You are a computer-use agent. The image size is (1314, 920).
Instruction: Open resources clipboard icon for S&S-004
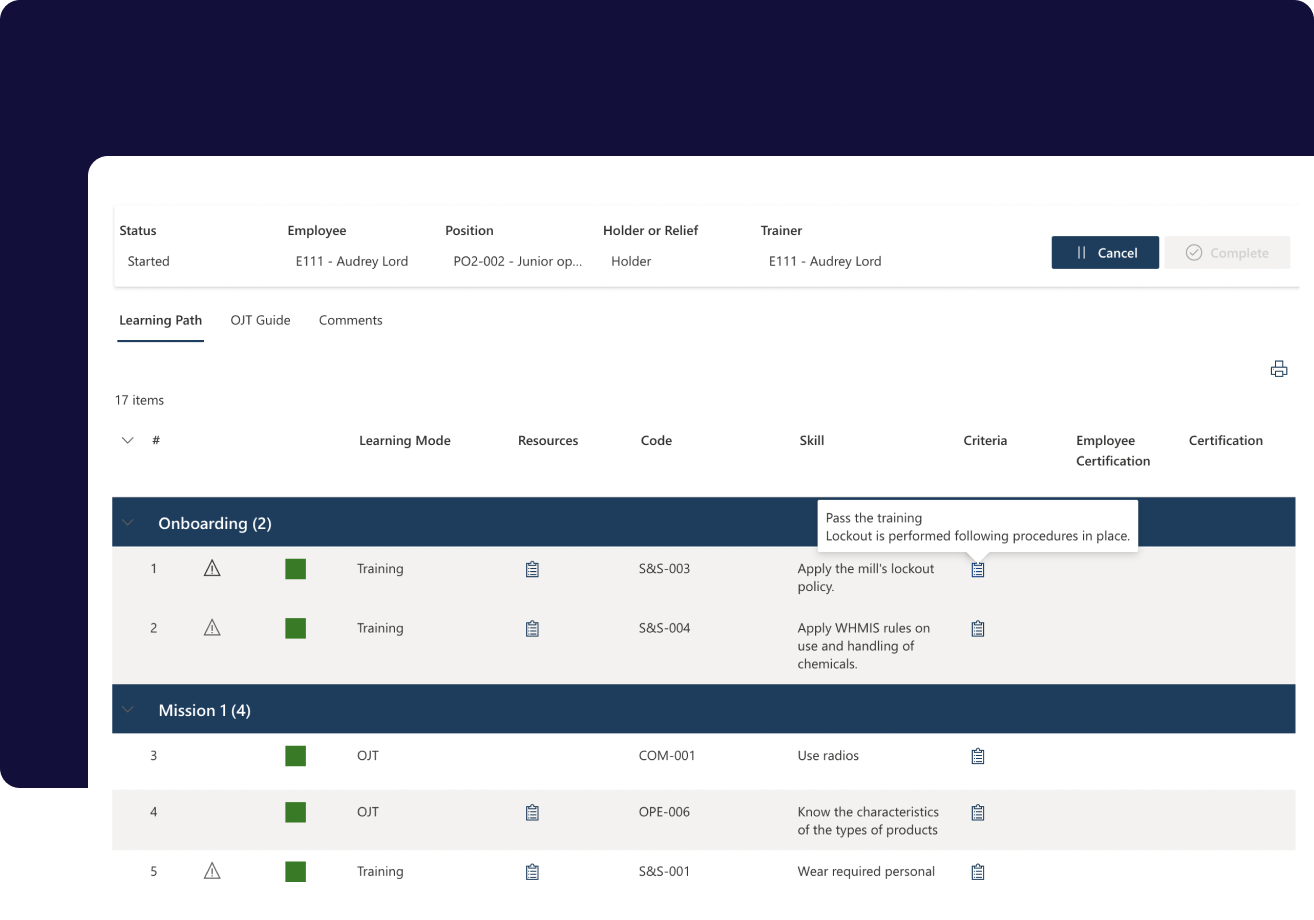coord(532,629)
